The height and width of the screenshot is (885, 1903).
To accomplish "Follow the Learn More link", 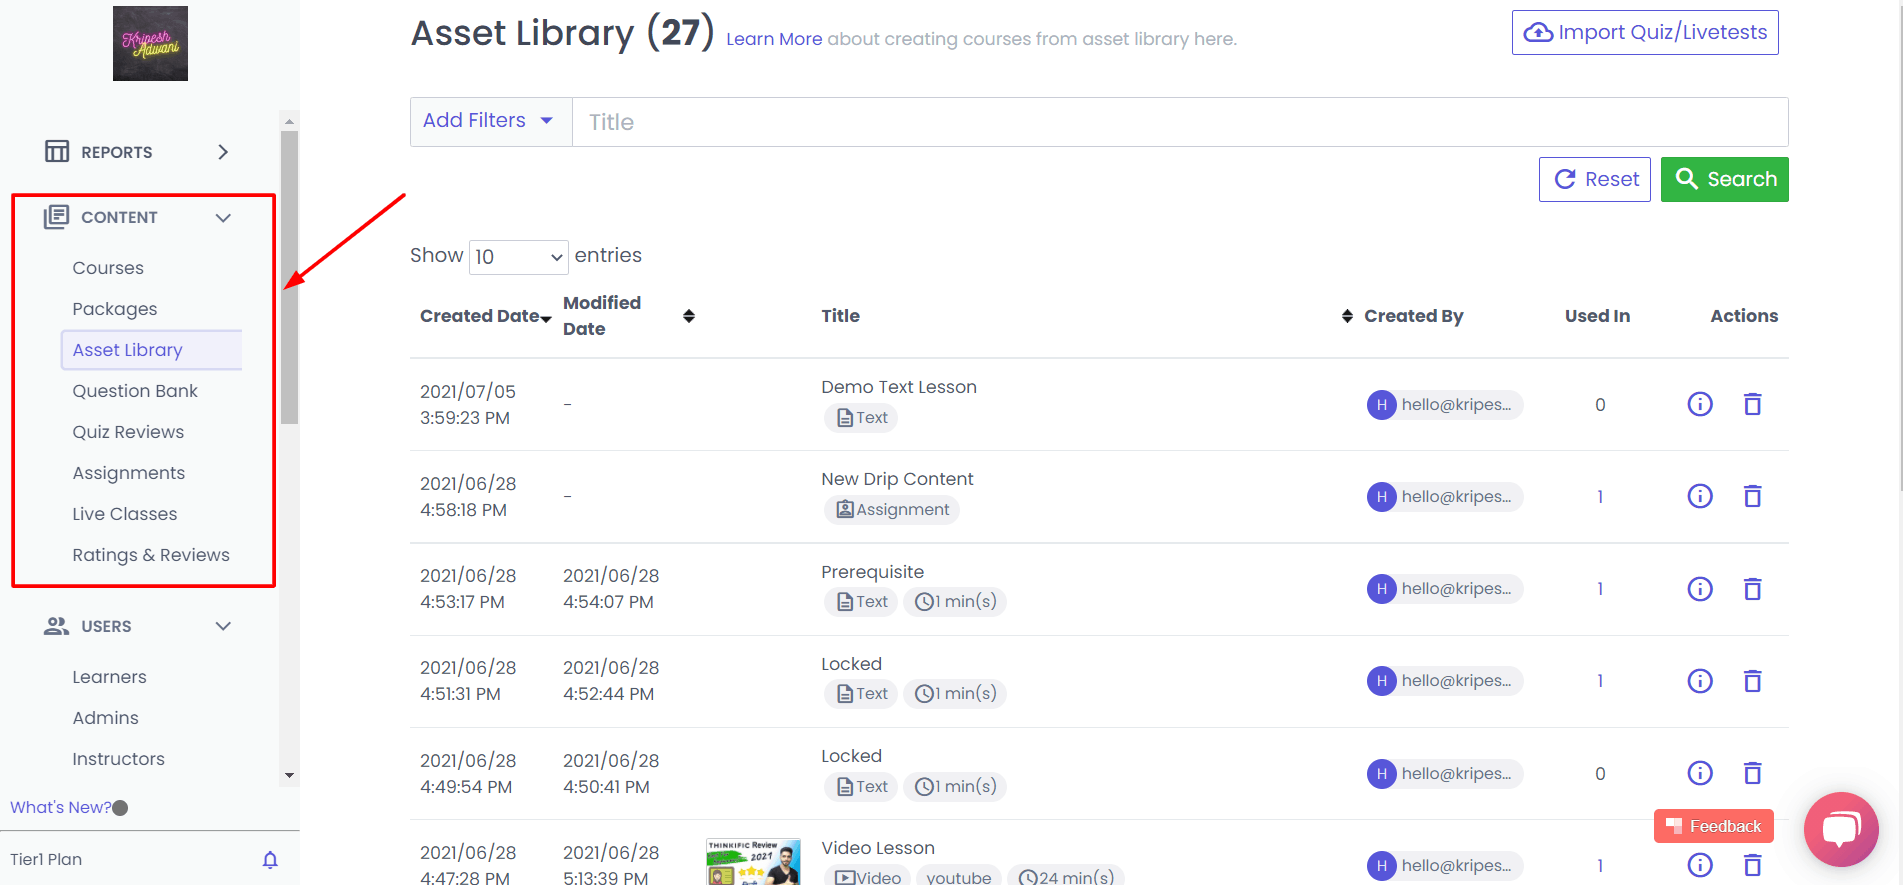I will pyautogui.click(x=773, y=39).
